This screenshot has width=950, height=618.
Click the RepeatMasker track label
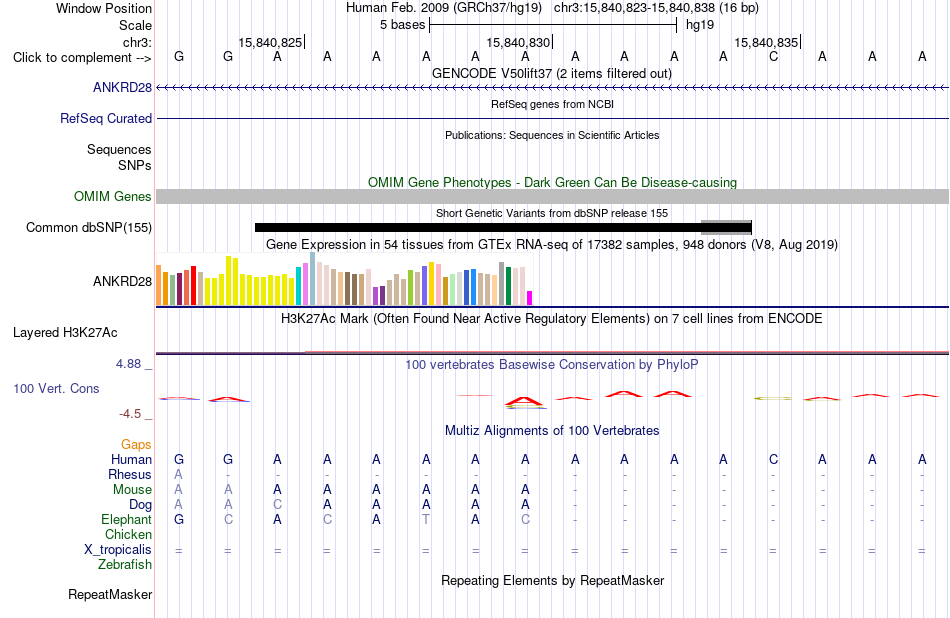pyautogui.click(x=110, y=594)
